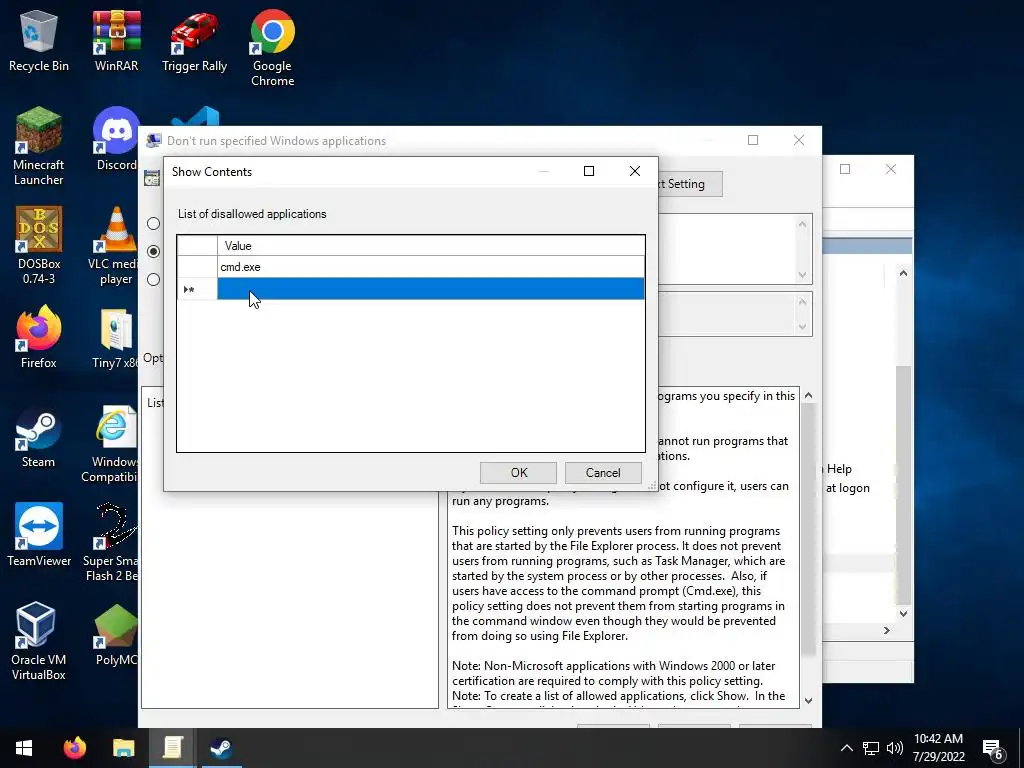Close the background editor window
1024x768 pixels.
891,169
